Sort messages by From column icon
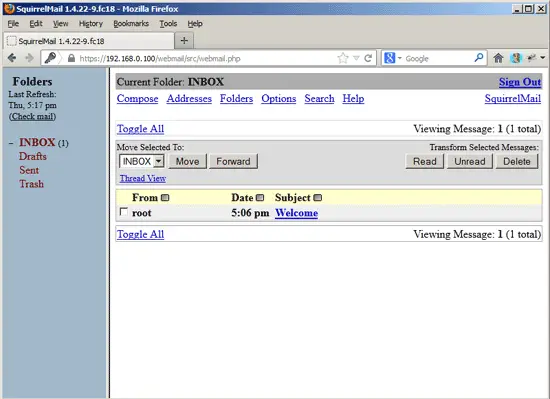550x399 pixels. pyautogui.click(x=165, y=198)
